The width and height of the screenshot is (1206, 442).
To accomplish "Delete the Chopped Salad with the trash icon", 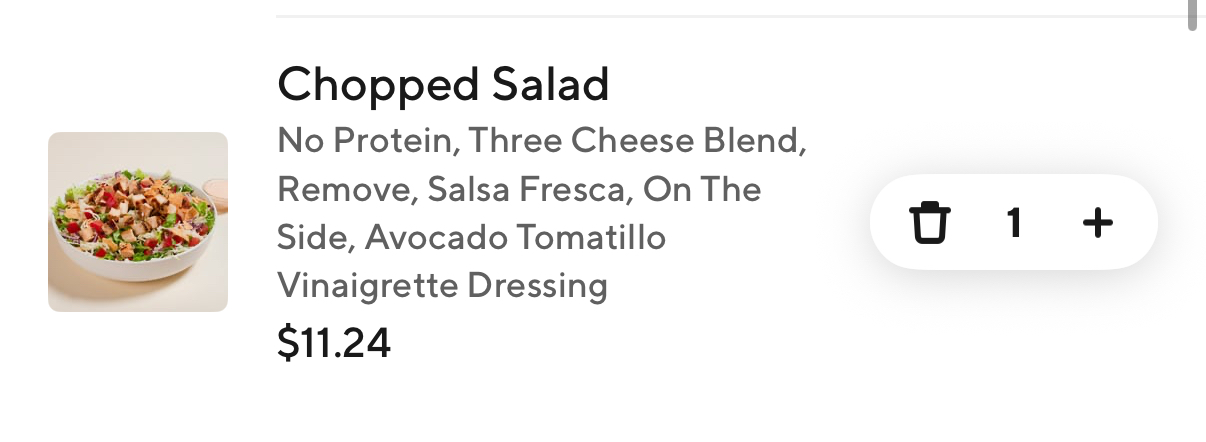I will (x=929, y=222).
